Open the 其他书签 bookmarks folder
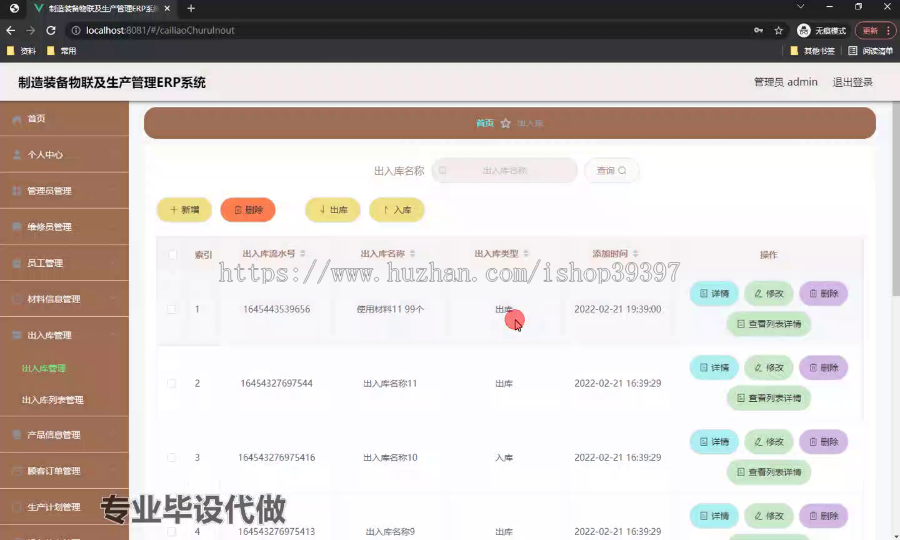Image resolution: width=900 pixels, height=540 pixels. 812,51
